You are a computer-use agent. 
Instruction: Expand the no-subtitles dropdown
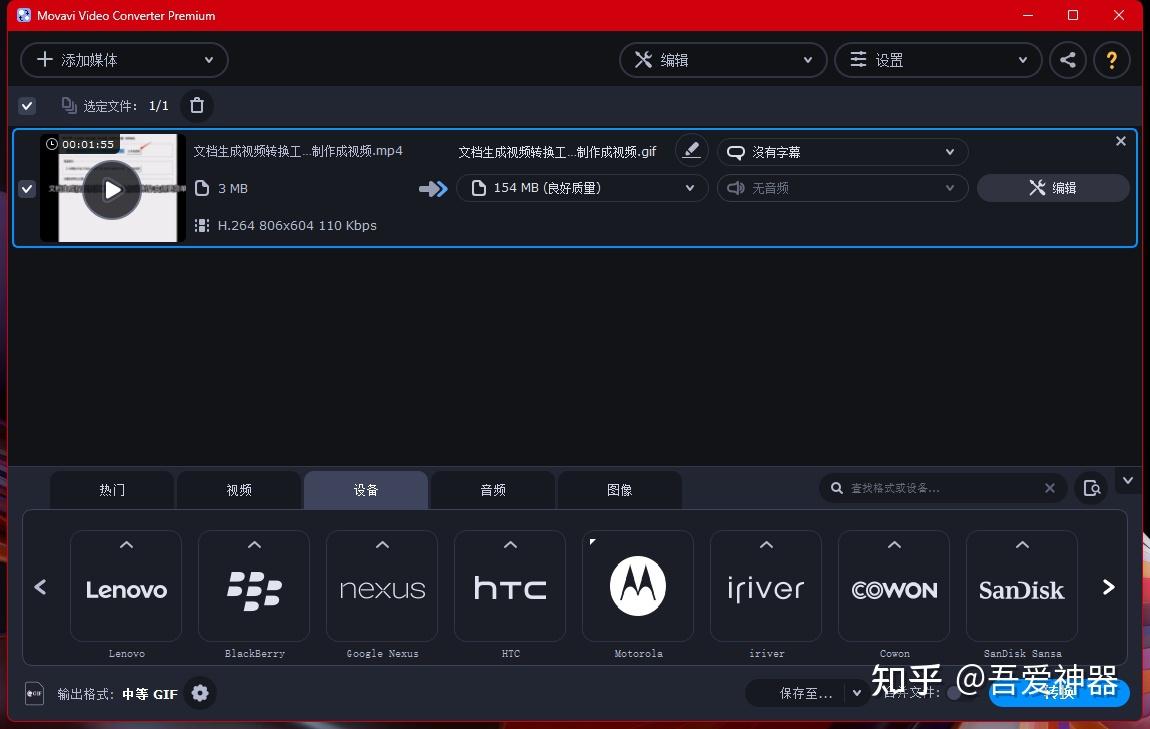click(x=843, y=152)
